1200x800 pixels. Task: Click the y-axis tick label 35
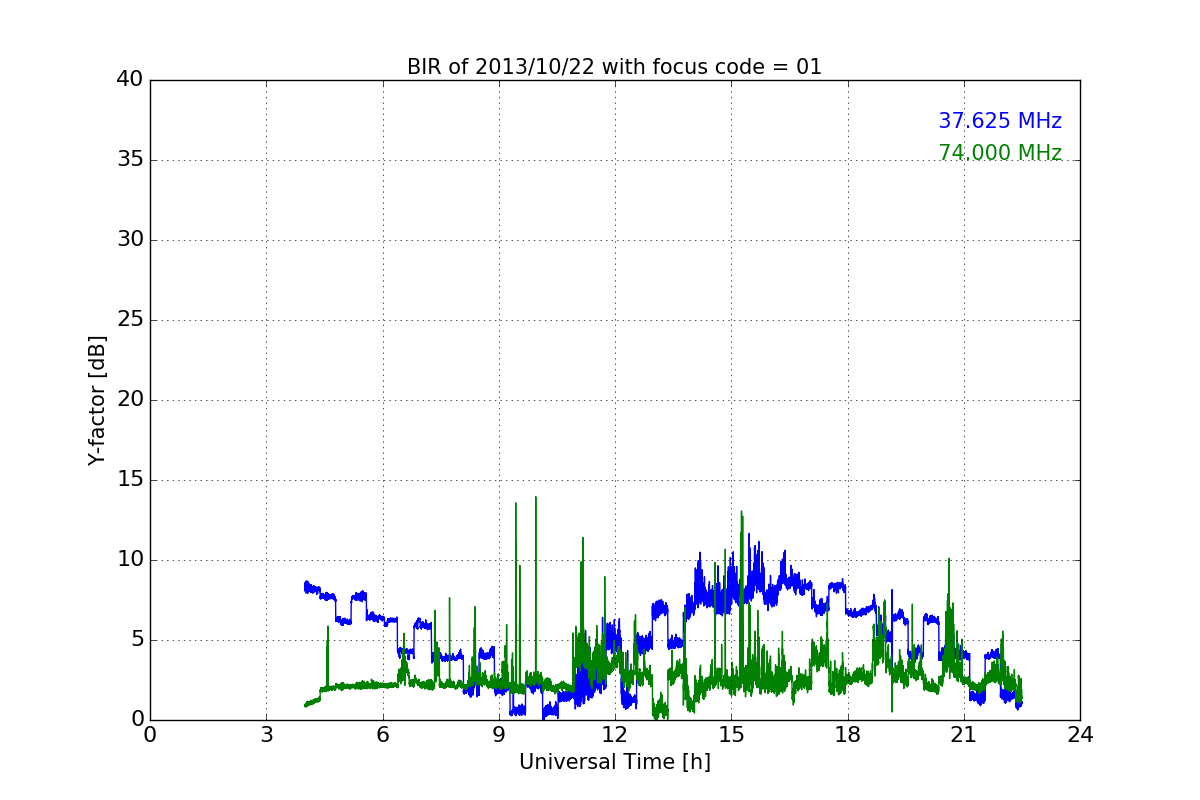pyautogui.click(x=130, y=160)
